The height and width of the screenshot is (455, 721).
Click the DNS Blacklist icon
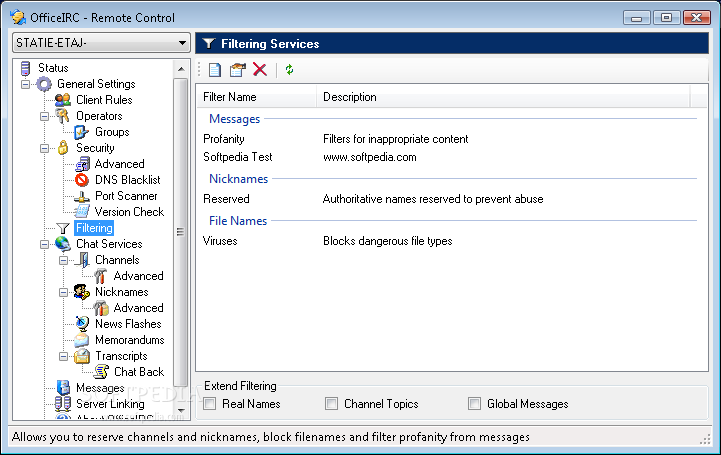click(x=82, y=180)
